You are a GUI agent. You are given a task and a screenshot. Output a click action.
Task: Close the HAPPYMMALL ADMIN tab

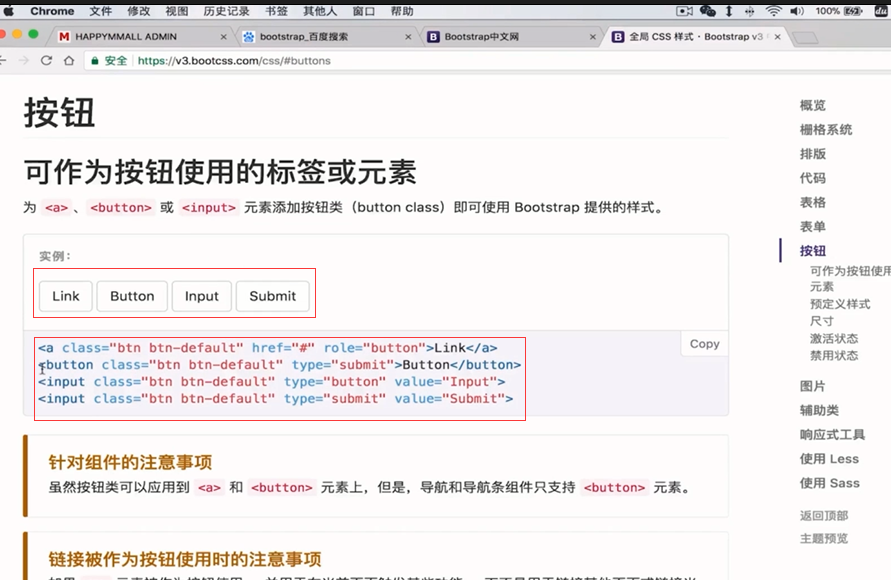(223, 37)
